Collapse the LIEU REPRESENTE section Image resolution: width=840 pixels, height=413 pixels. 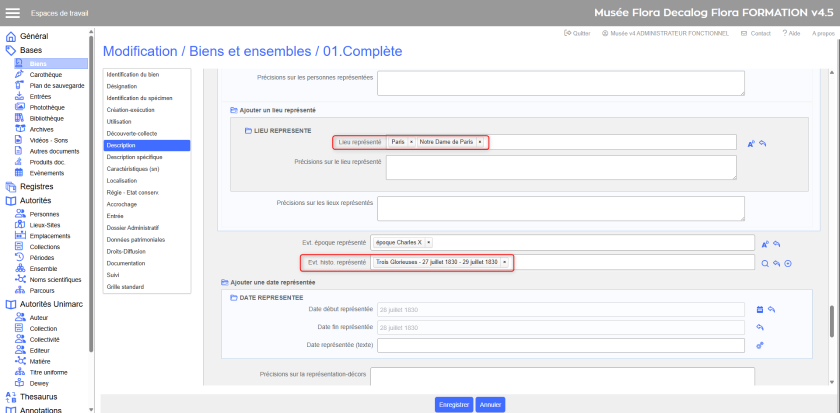[249, 131]
